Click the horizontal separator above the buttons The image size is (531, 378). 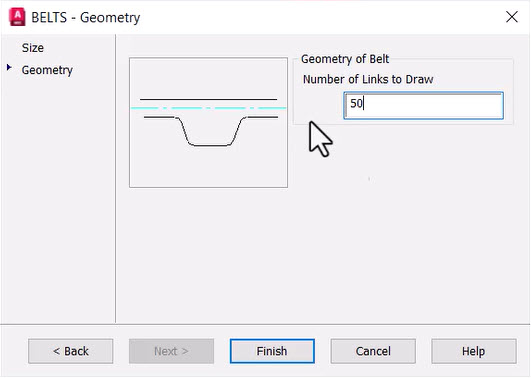266,324
